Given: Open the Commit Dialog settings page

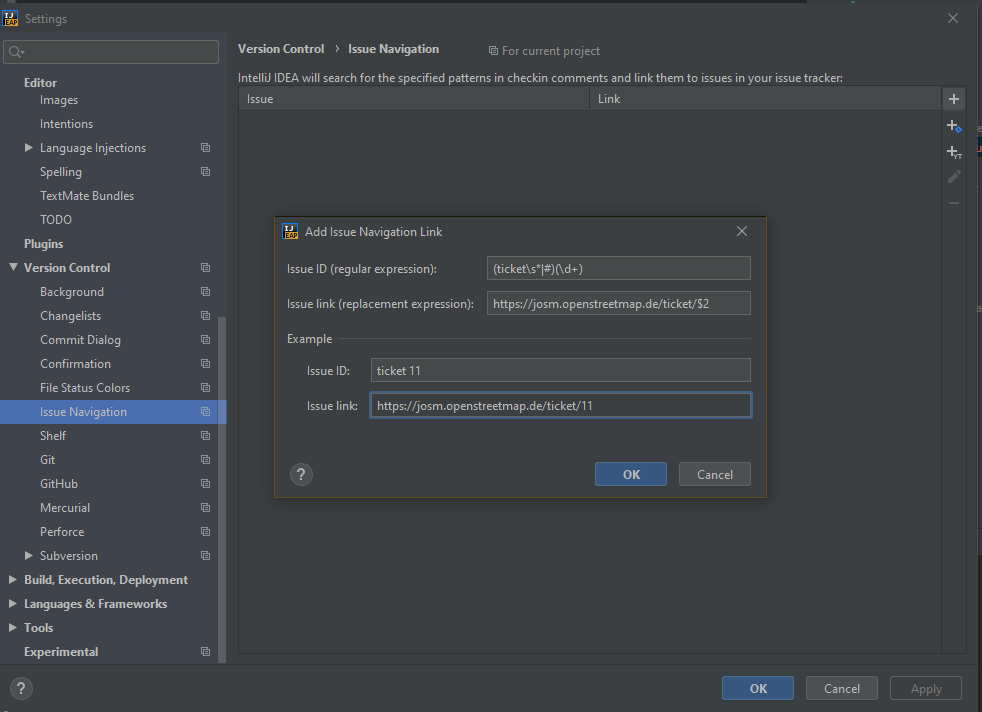Looking at the screenshot, I should point(80,340).
